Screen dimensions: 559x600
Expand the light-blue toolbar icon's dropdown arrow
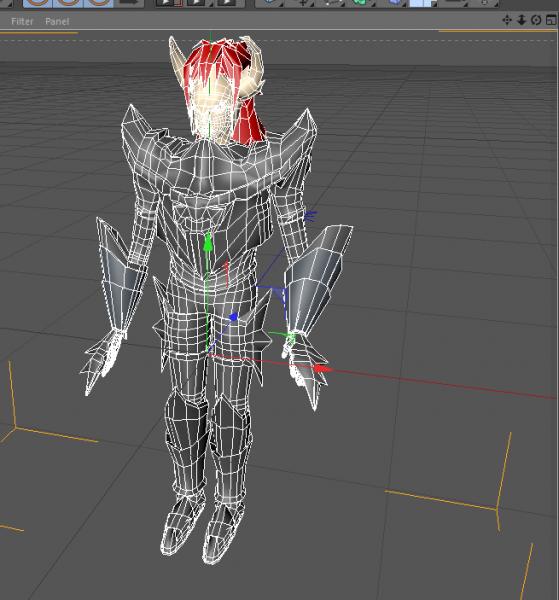(434, 5)
